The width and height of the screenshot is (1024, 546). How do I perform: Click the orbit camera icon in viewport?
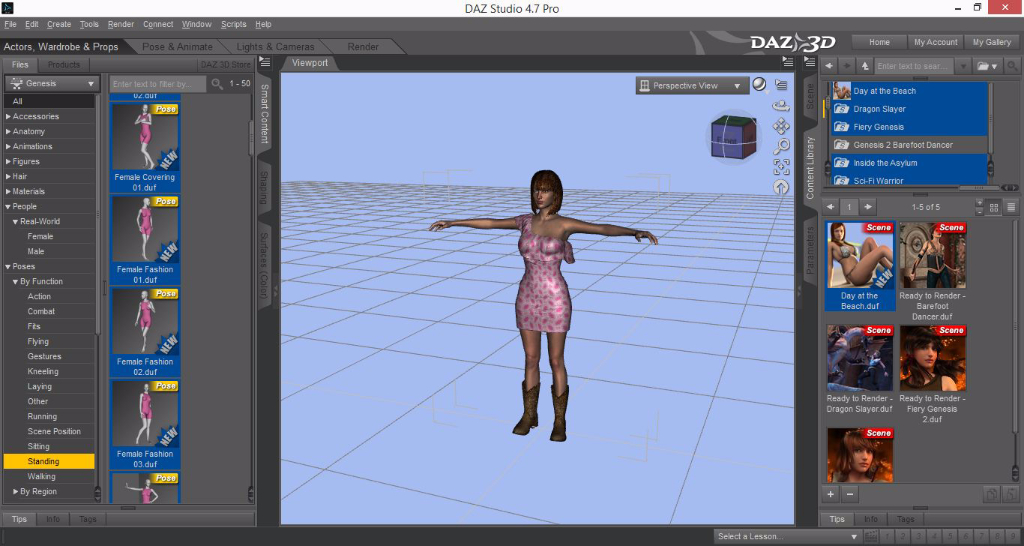tap(780, 105)
